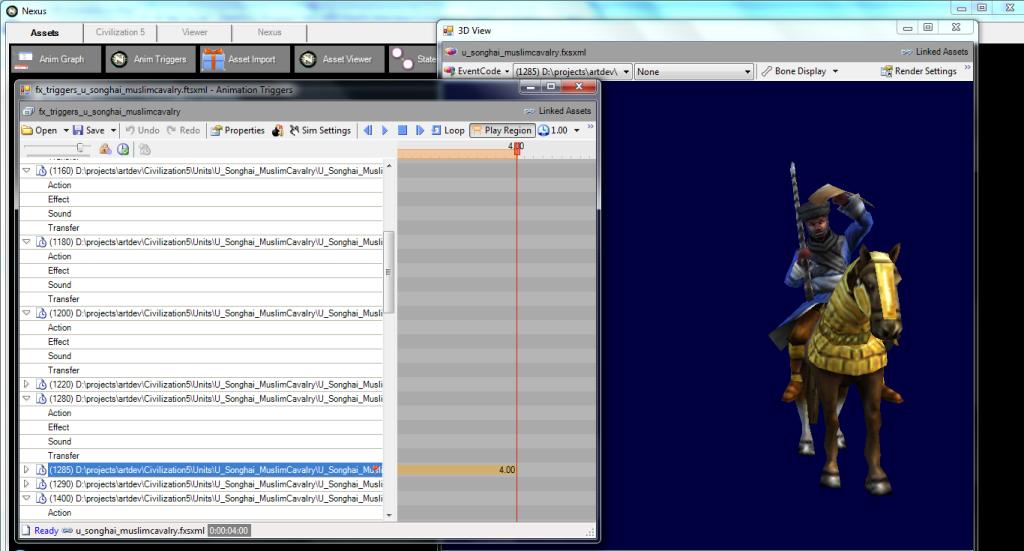This screenshot has width=1024, height=551.
Task: Collapse the (1160) event node
Action: tap(27, 170)
